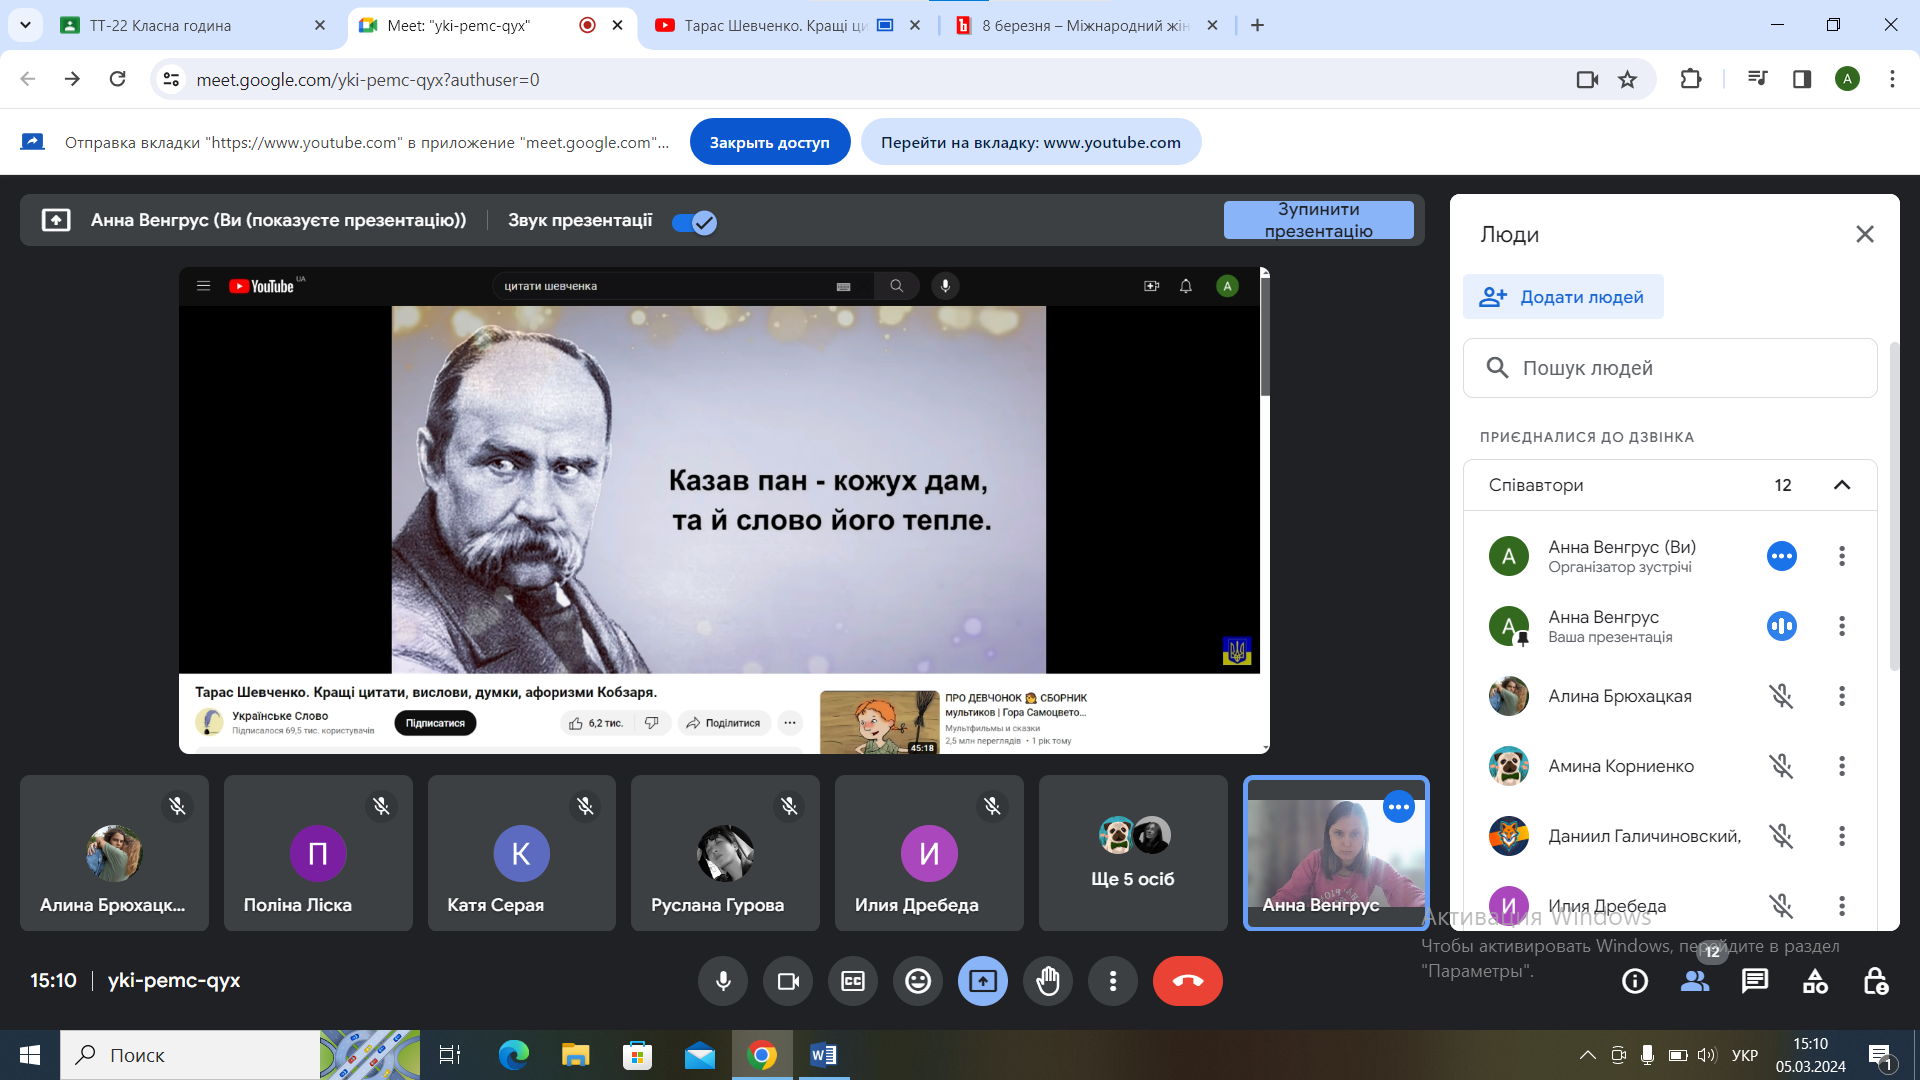Open a new Chrome tab
Image resolution: width=1920 pixels, height=1080 pixels.
1258,25
